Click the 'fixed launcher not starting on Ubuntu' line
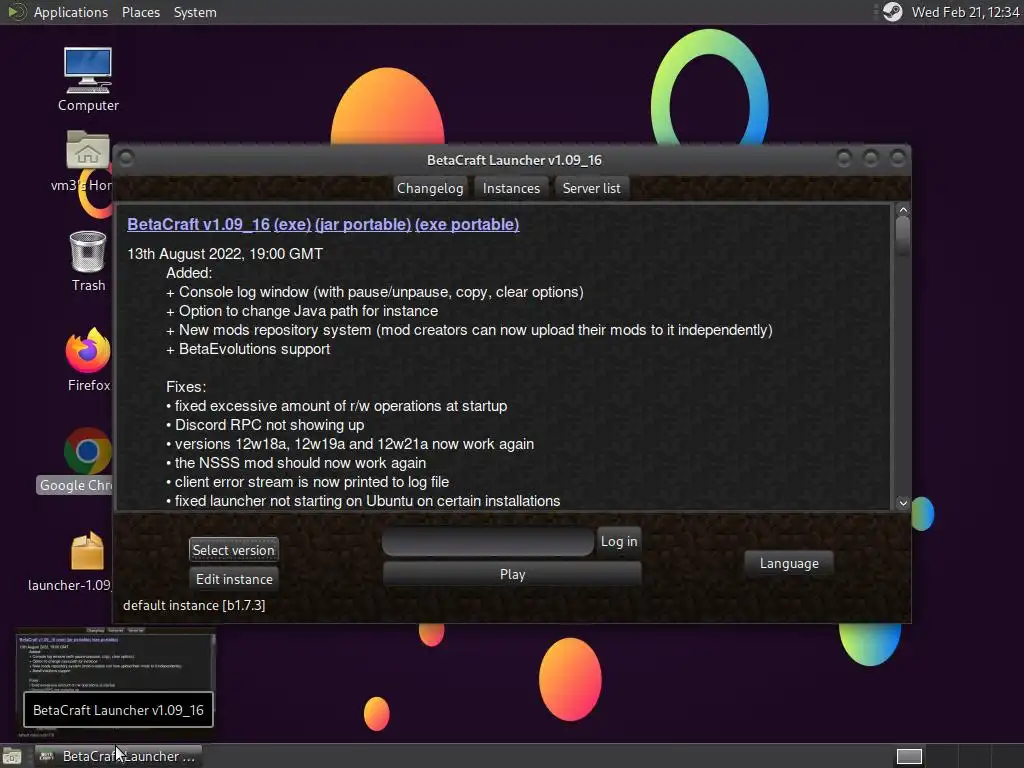The height and width of the screenshot is (768, 1024). [x=363, y=501]
